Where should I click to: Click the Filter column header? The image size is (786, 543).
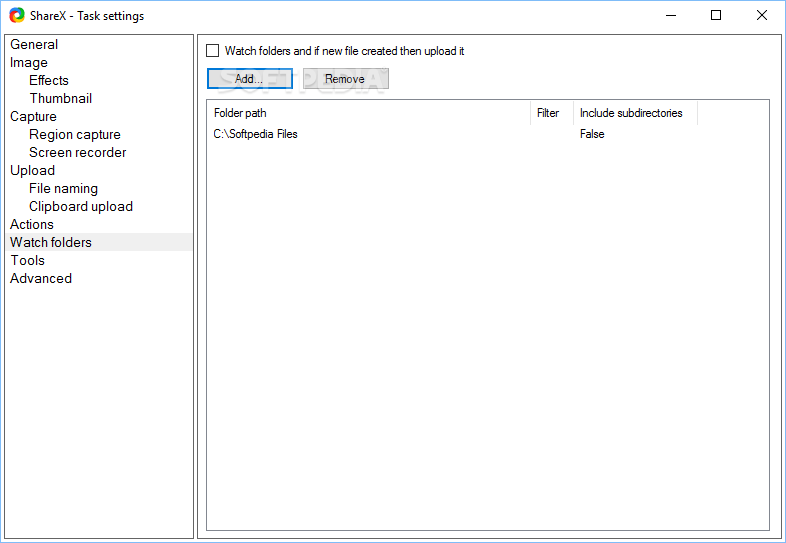point(552,113)
